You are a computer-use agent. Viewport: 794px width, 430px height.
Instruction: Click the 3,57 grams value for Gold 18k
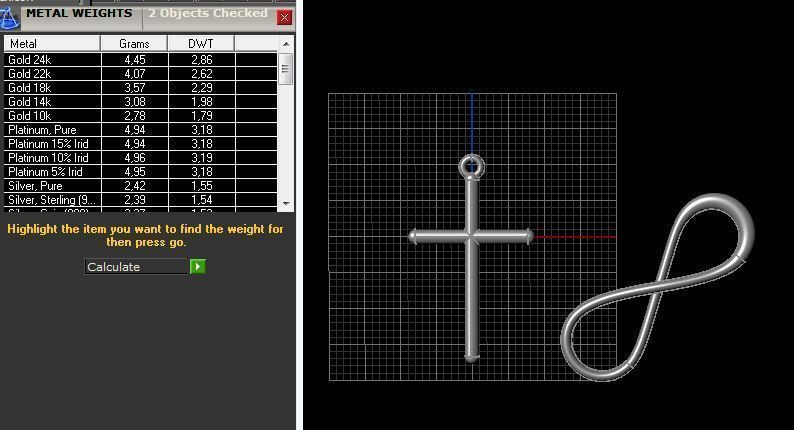click(135, 88)
